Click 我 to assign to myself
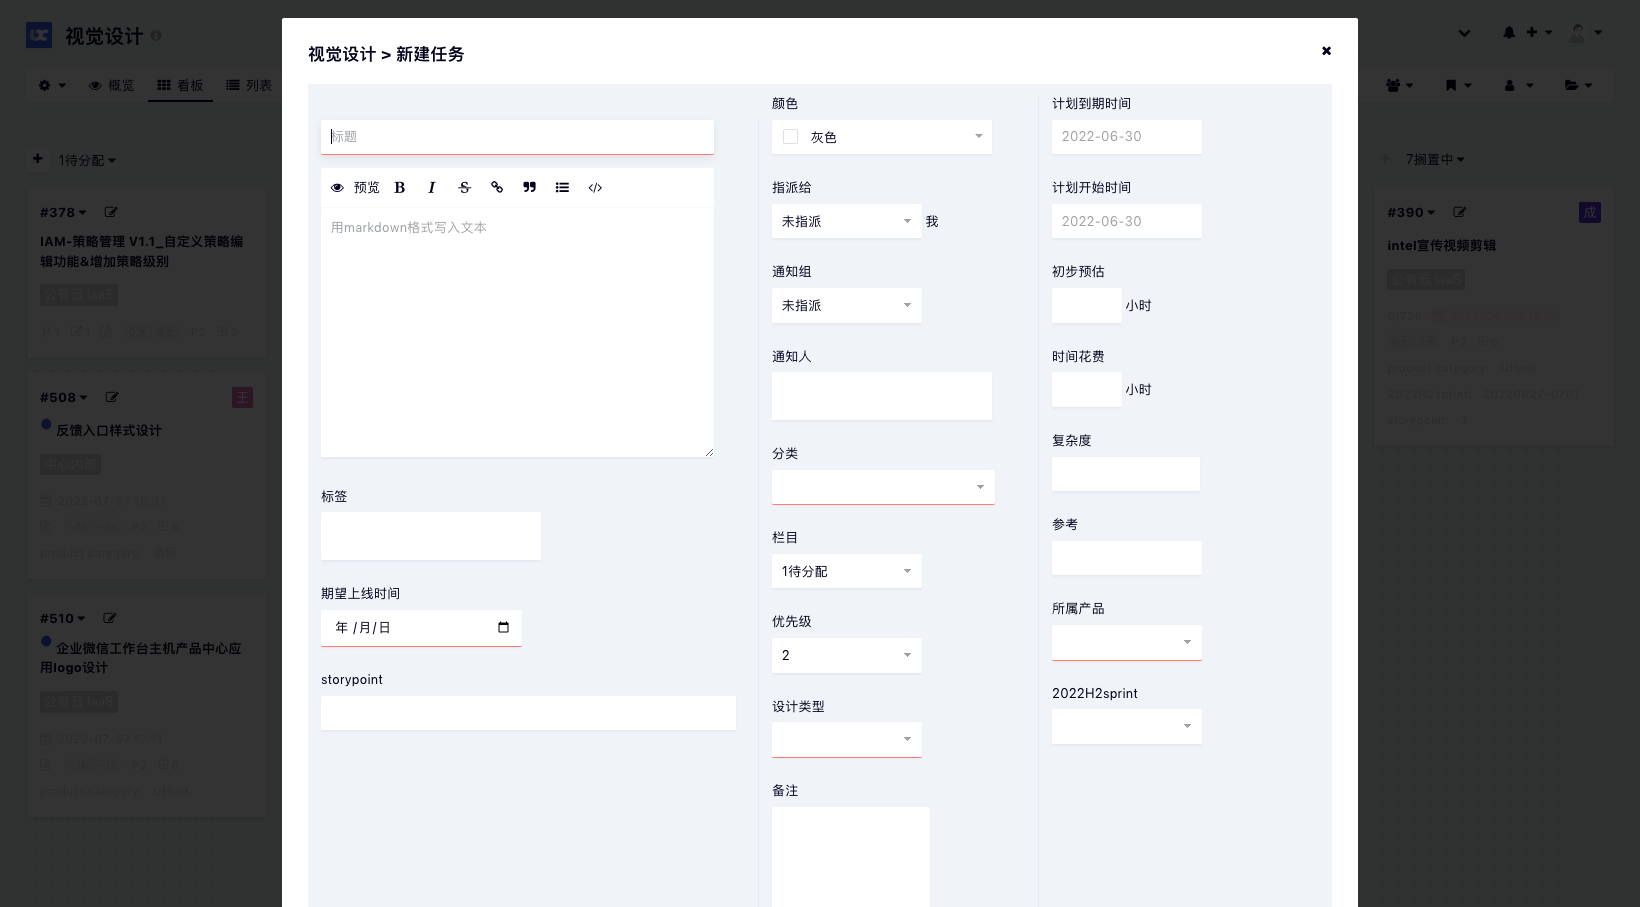This screenshot has width=1640, height=907. click(932, 222)
